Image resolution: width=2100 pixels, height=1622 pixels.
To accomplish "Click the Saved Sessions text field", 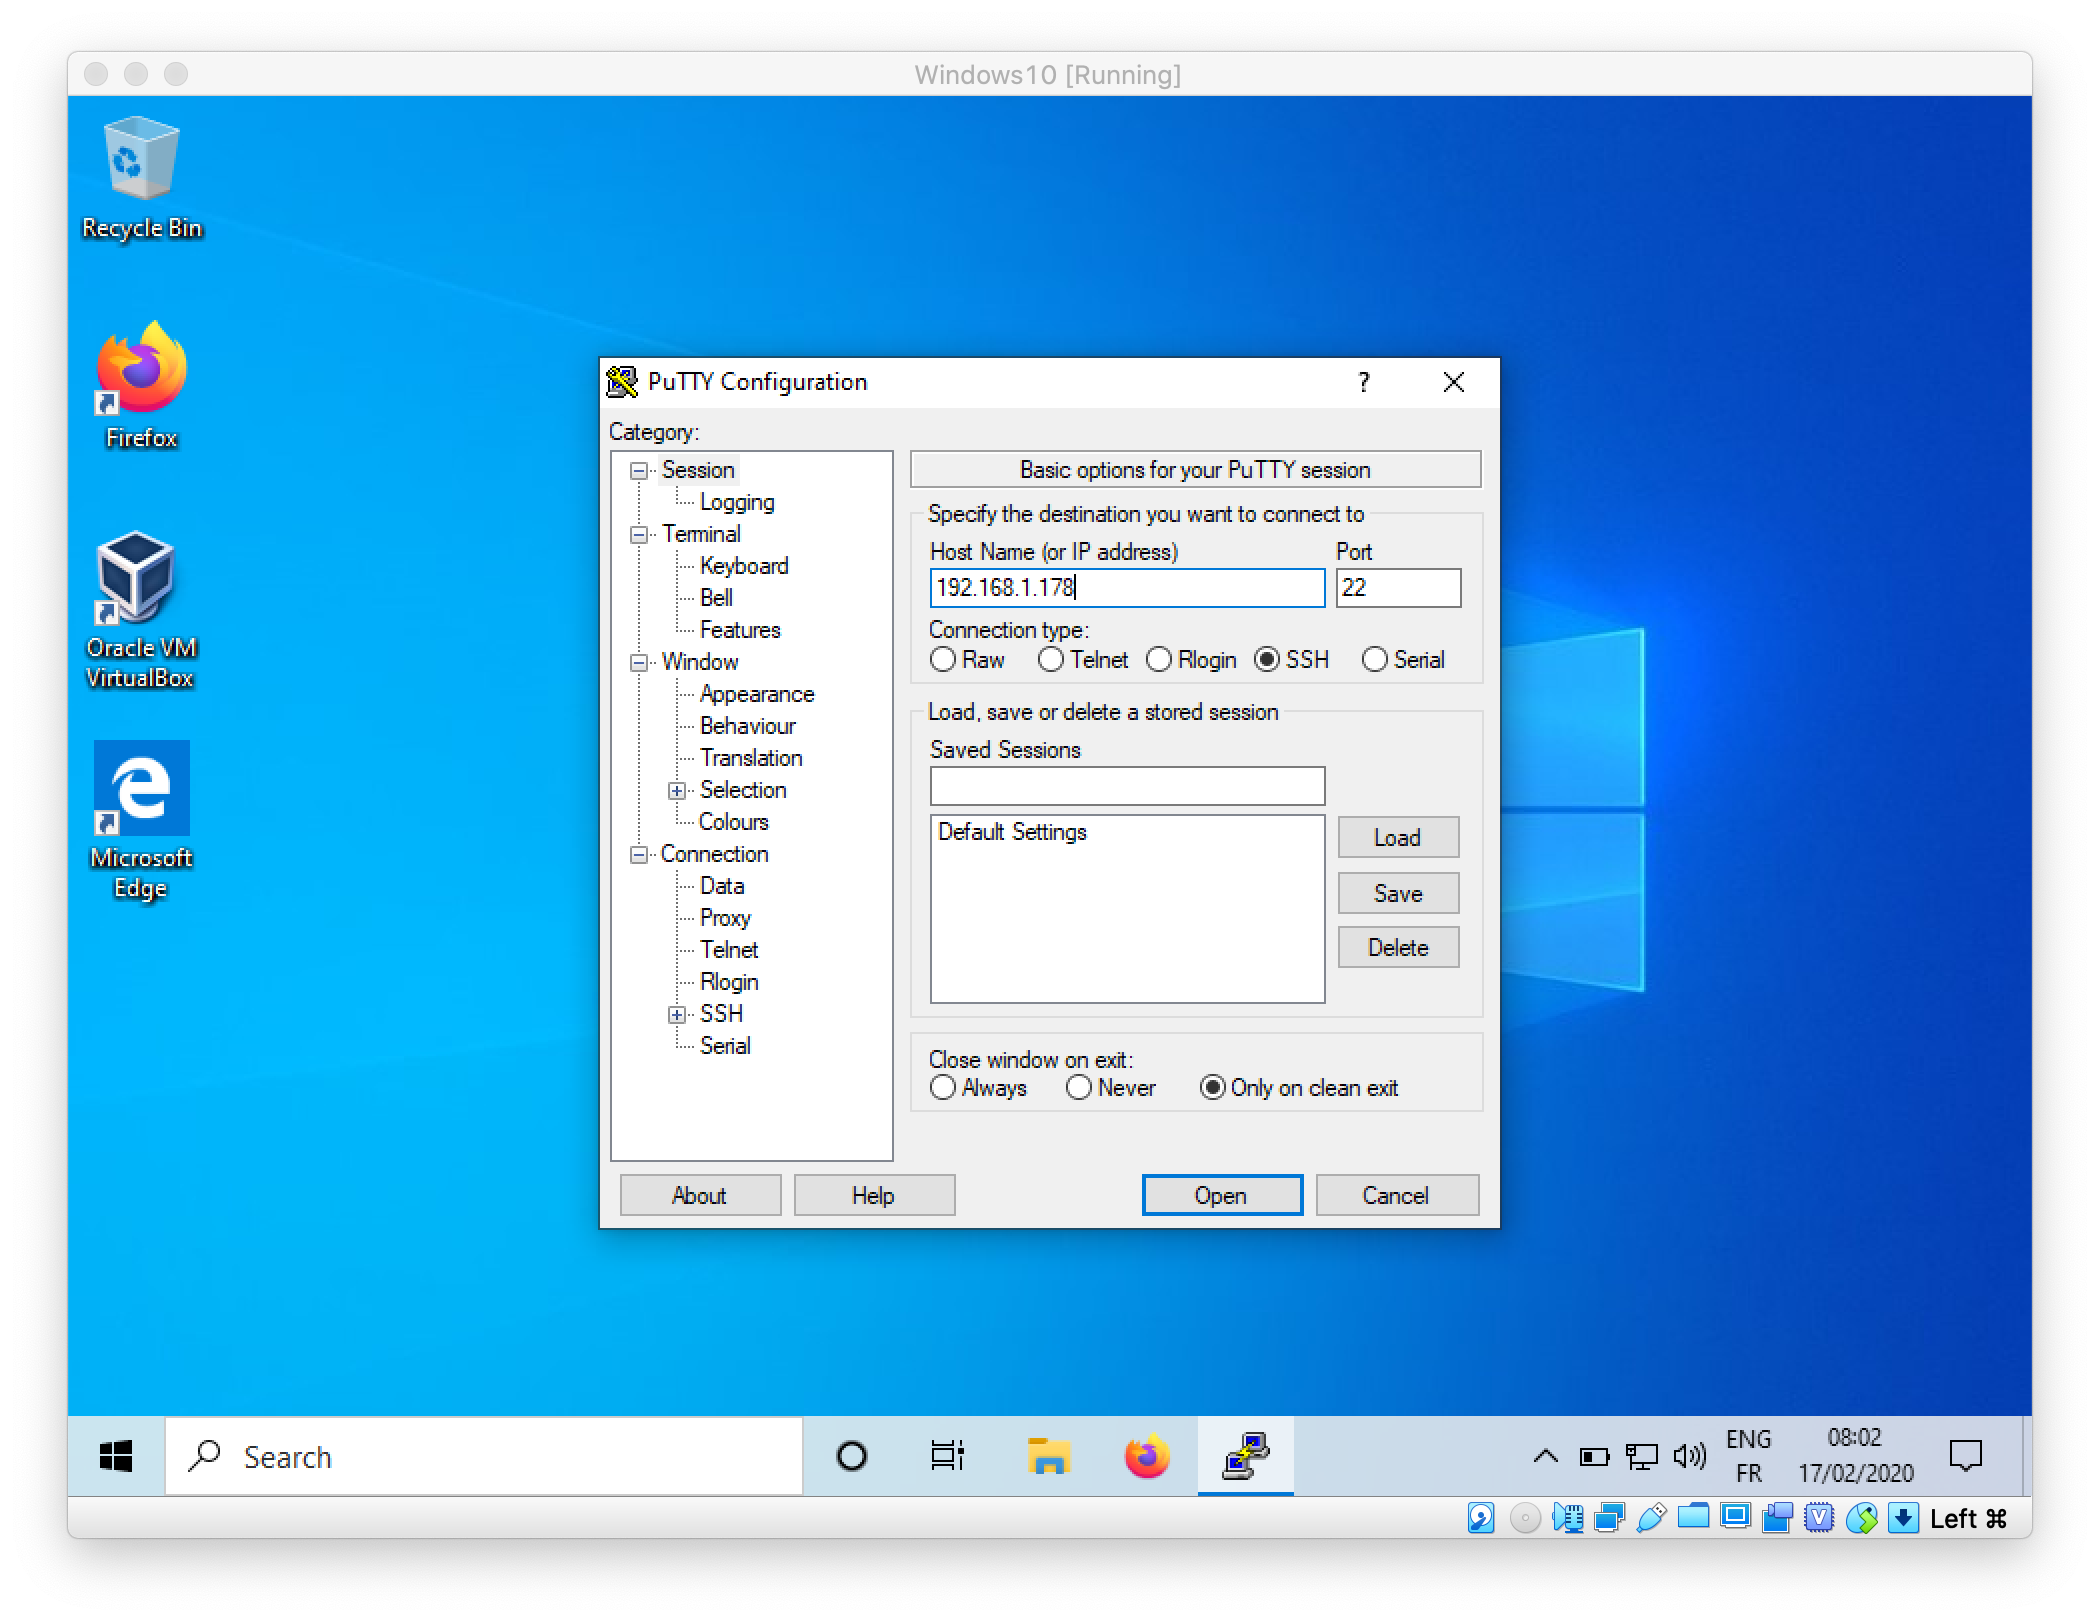I will pos(1127,786).
